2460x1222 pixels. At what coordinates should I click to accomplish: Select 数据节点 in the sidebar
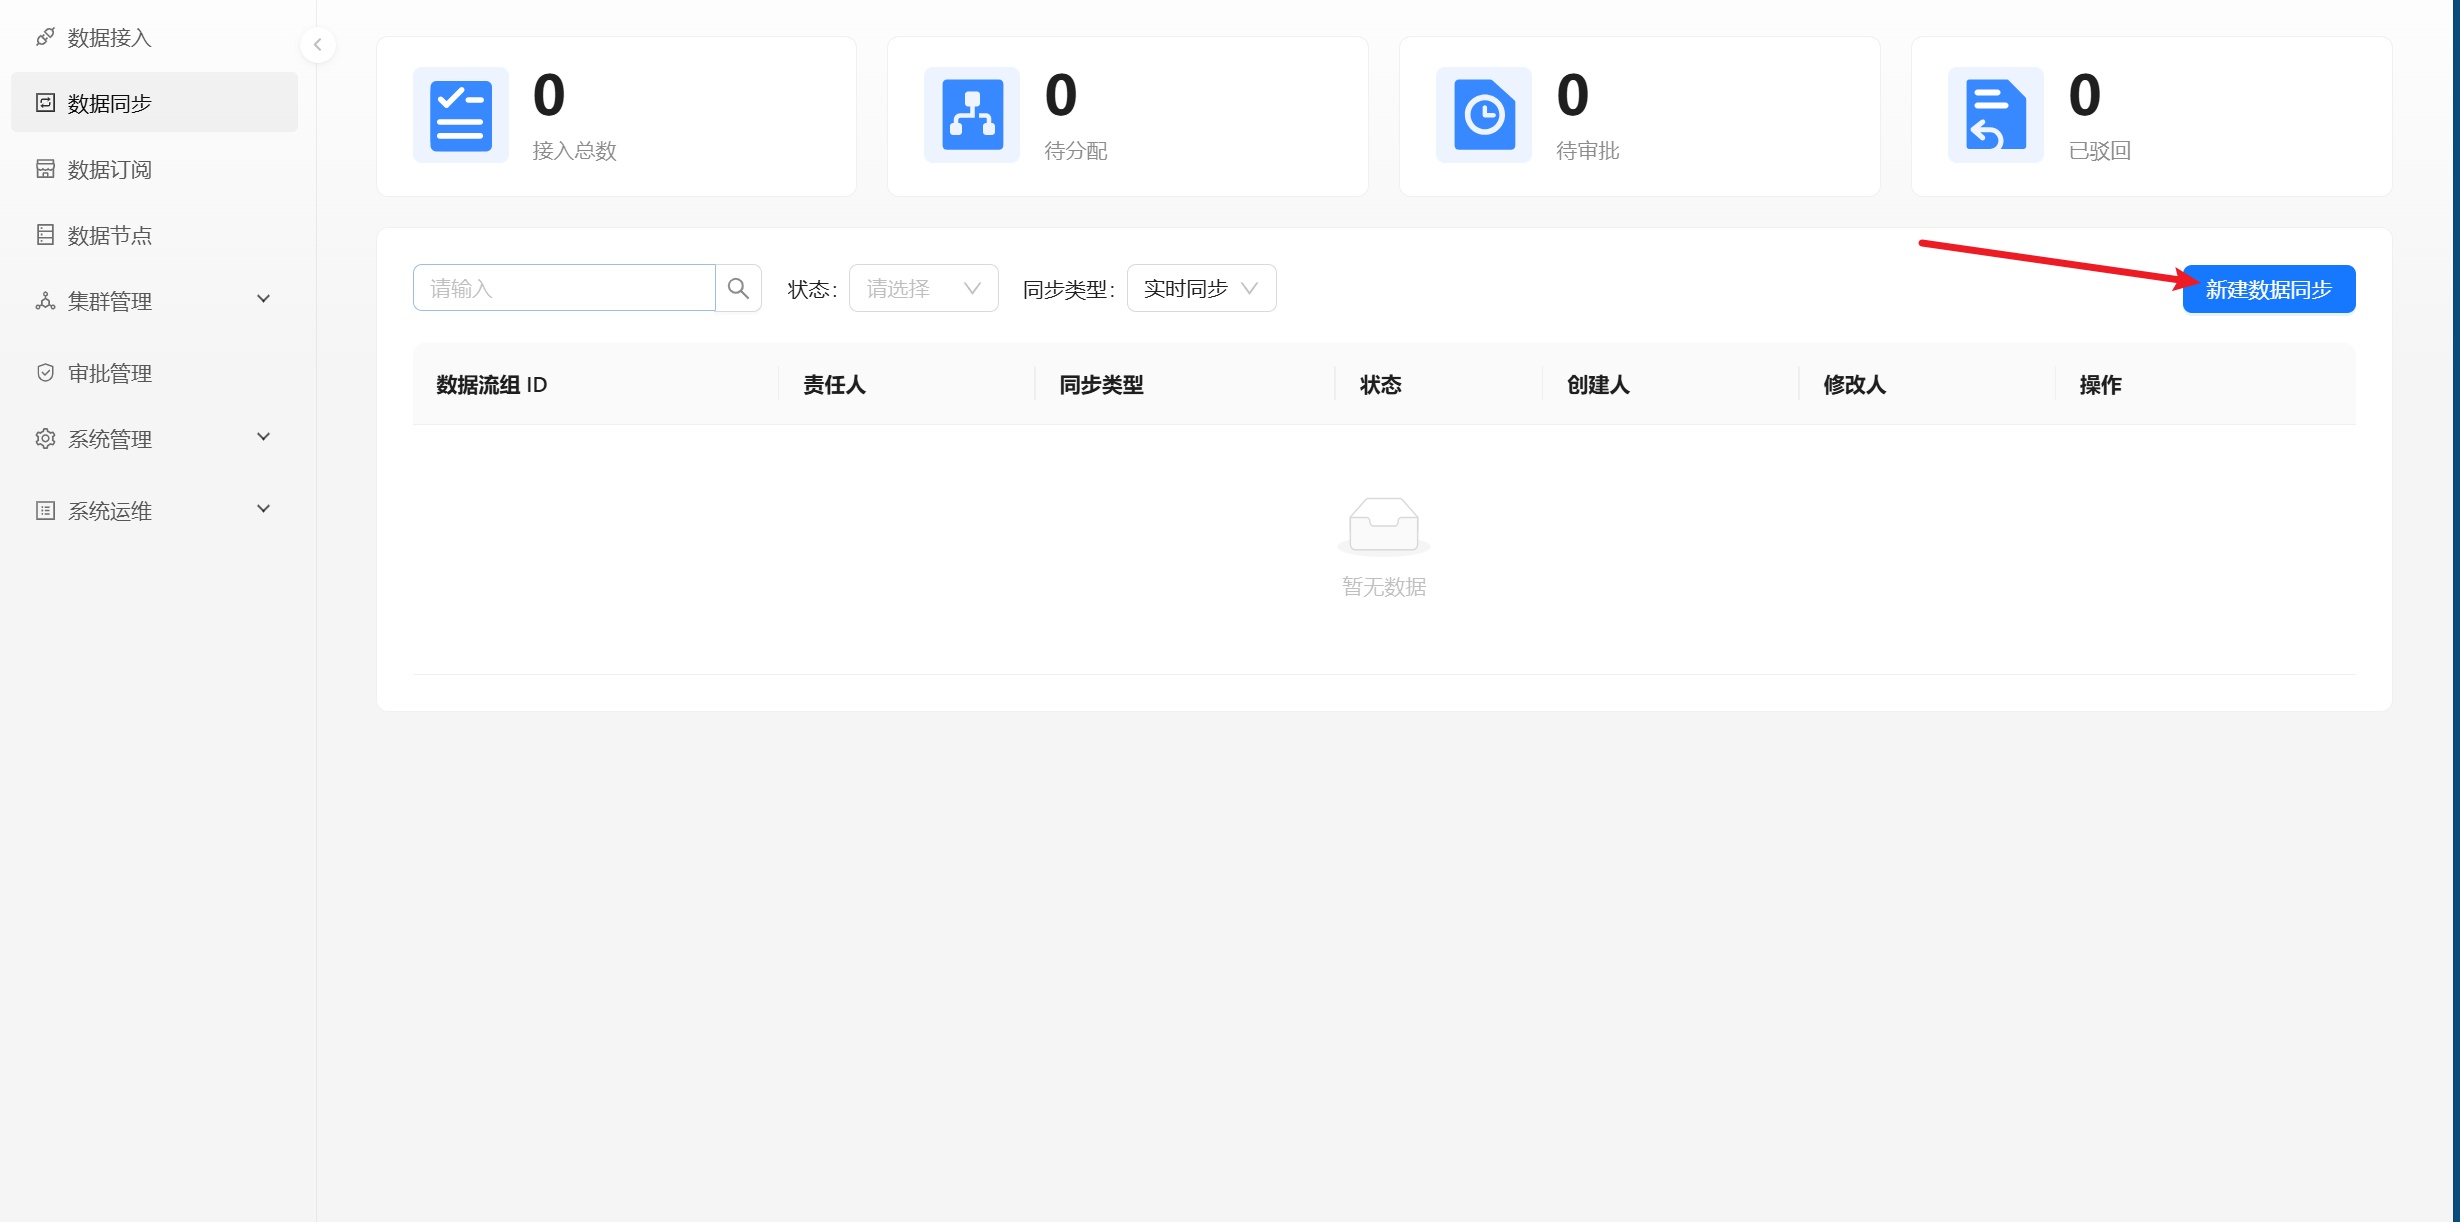point(110,236)
